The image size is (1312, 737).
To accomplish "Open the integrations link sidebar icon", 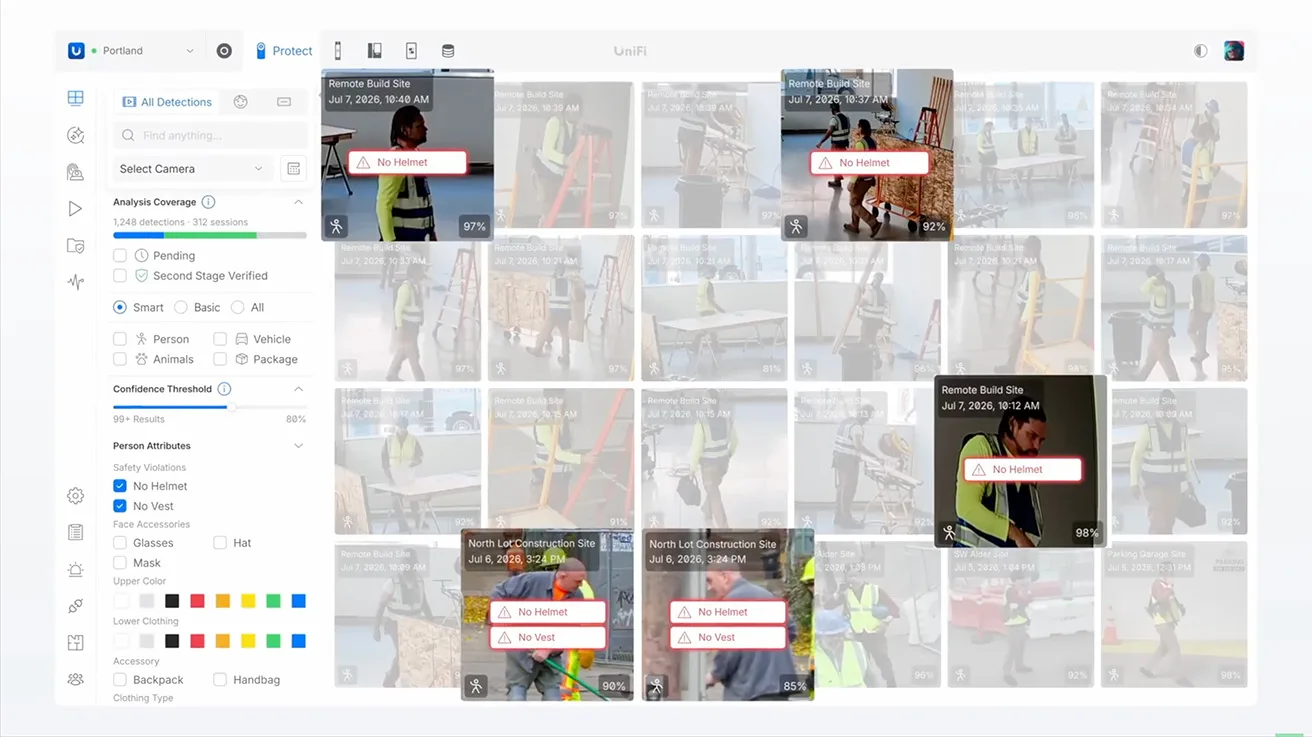I will (x=75, y=606).
